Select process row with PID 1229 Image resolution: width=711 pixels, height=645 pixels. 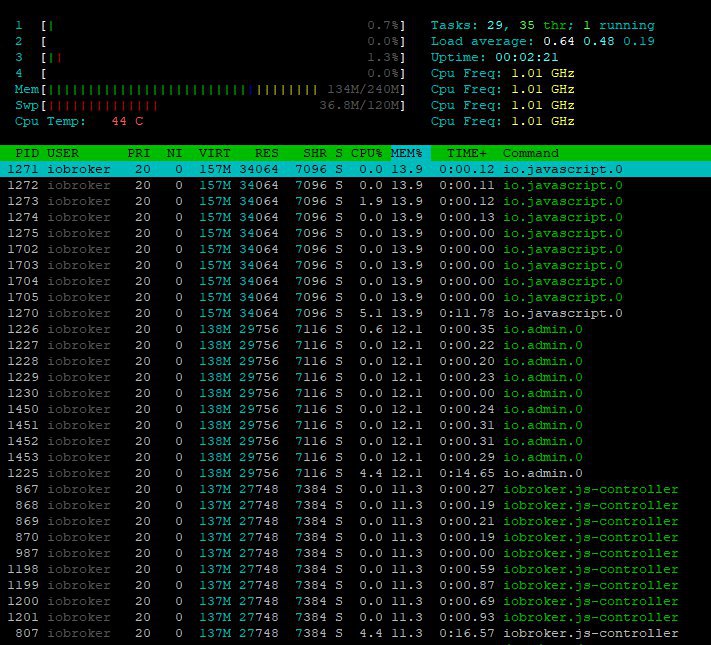pos(356,377)
